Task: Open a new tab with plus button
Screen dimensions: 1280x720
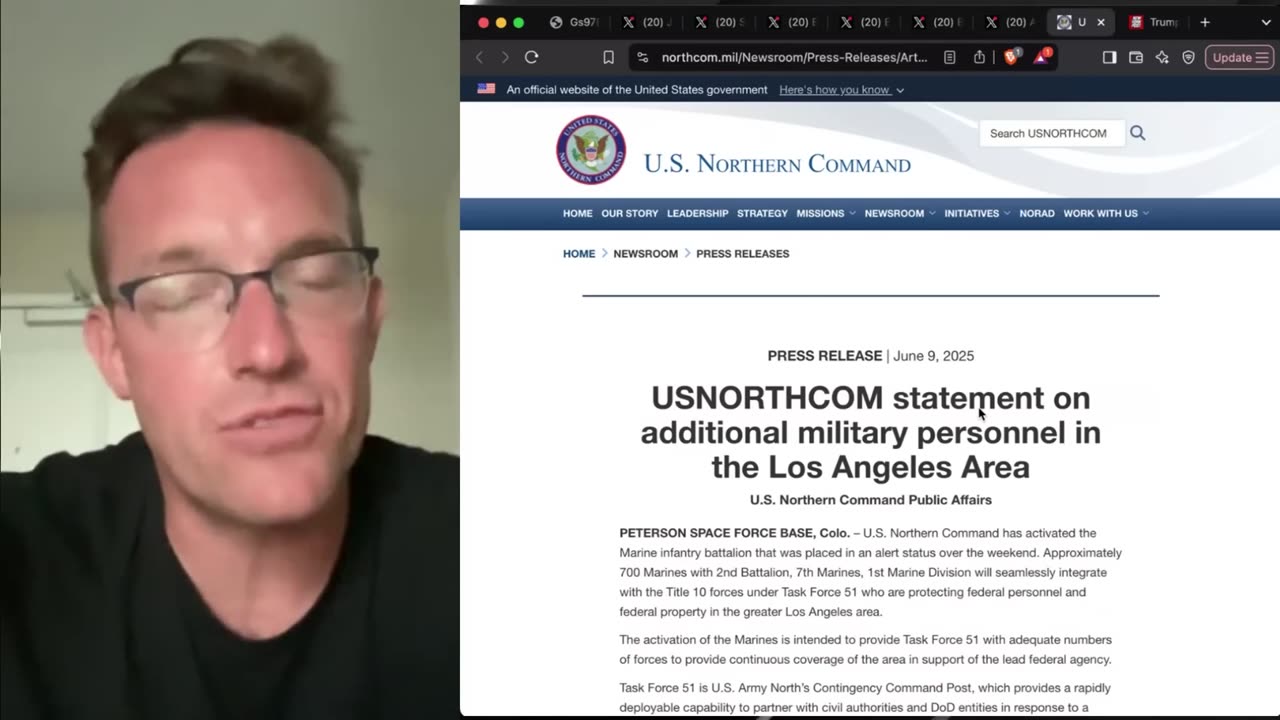Action: point(1205,22)
